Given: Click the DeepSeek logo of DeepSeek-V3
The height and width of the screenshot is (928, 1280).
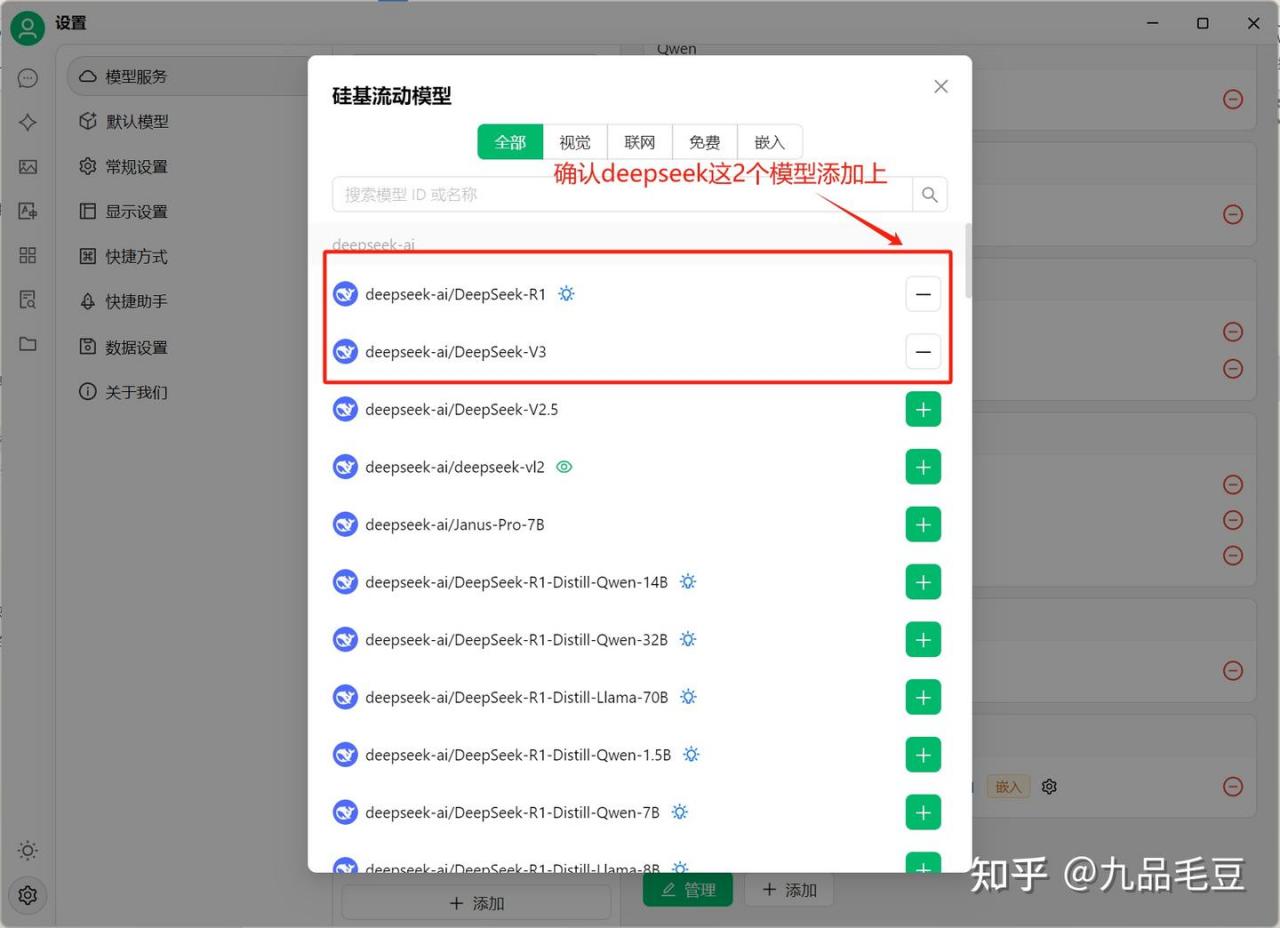Looking at the screenshot, I should pos(345,352).
